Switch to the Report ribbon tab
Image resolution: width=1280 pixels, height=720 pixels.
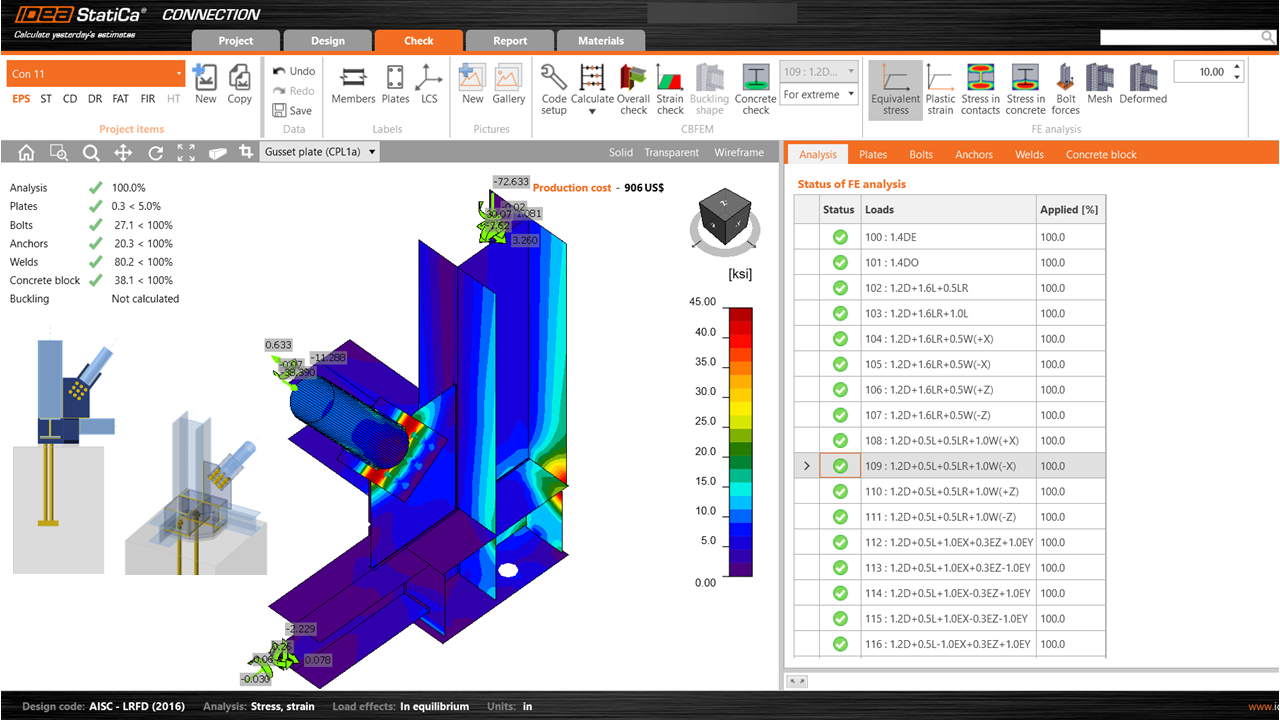tap(509, 41)
